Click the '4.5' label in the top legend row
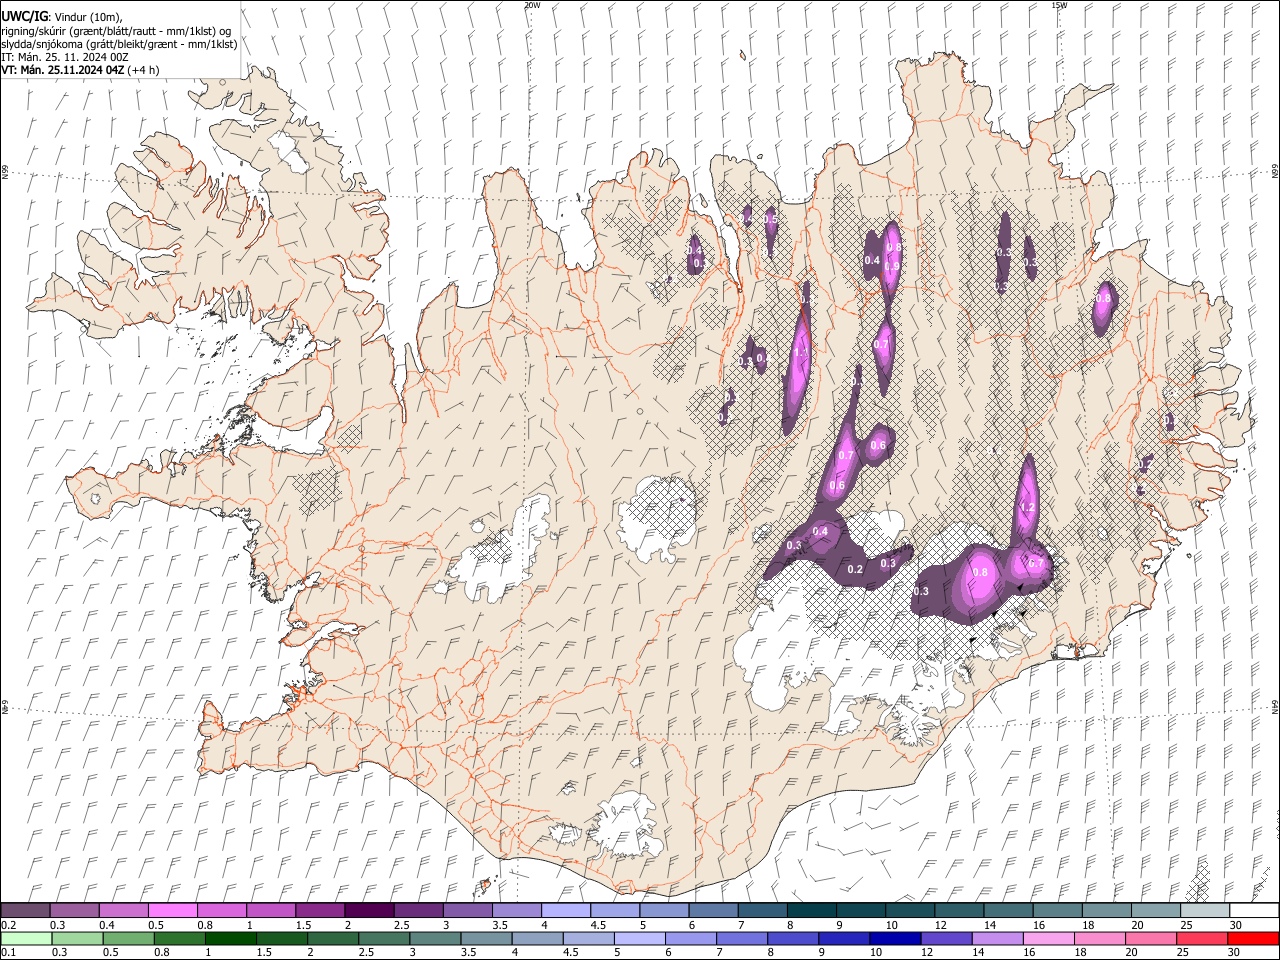The height and width of the screenshot is (960, 1280). 597,925
